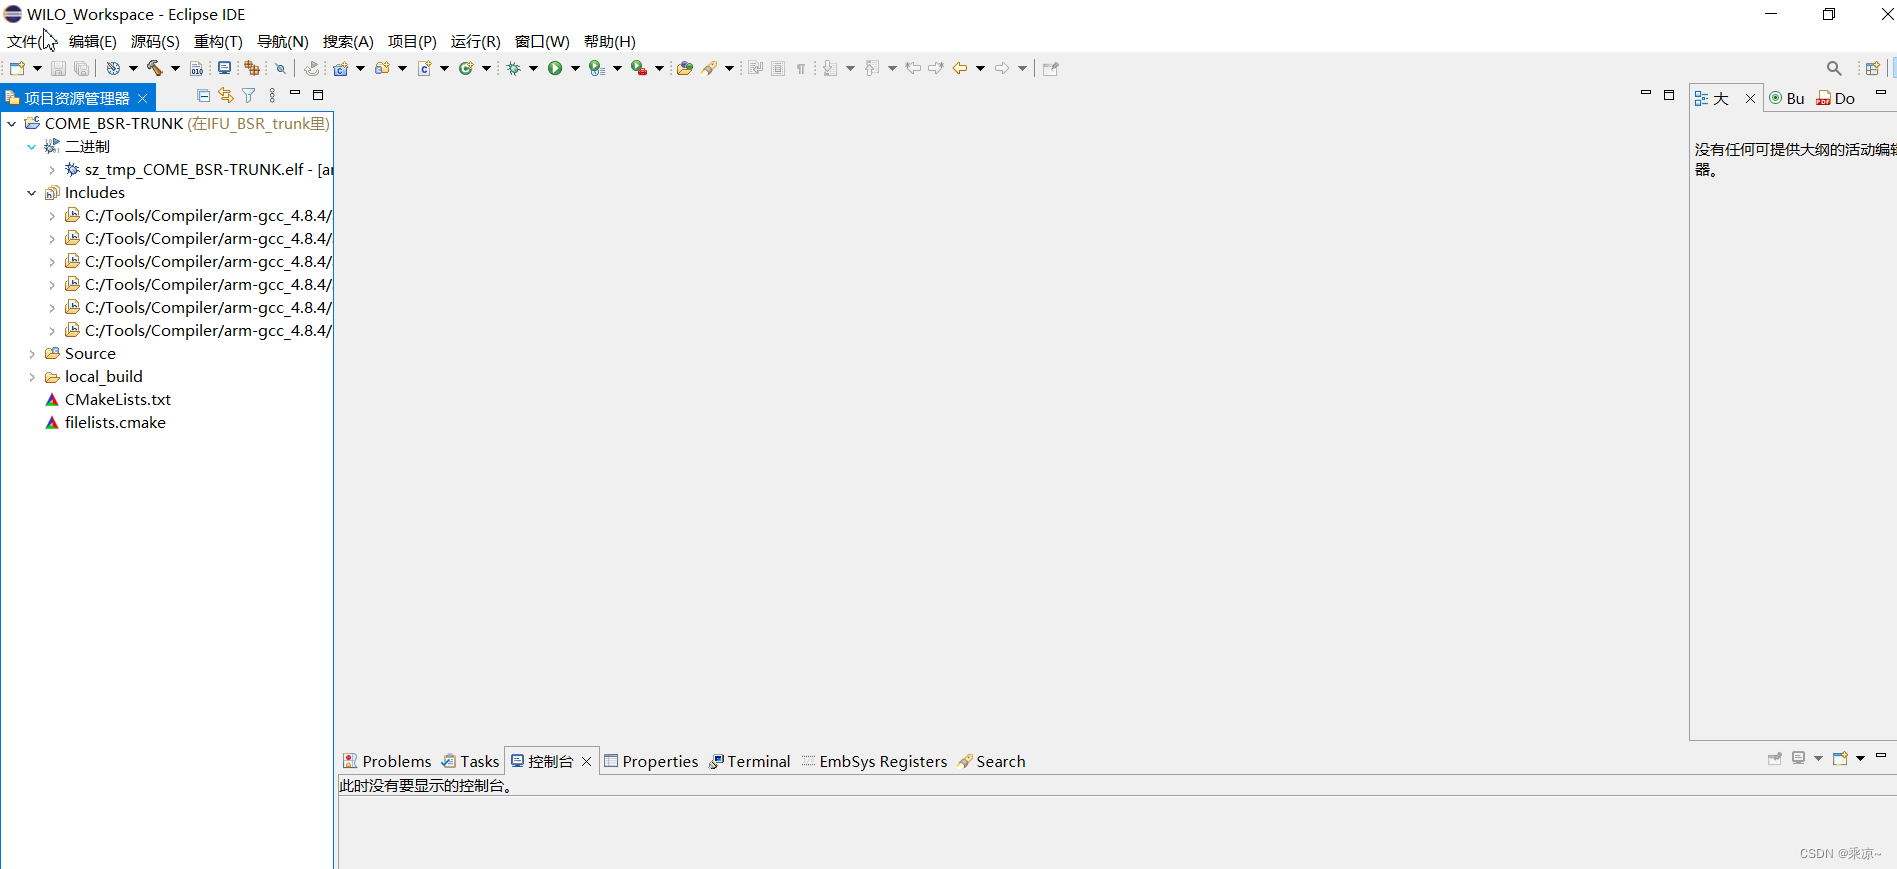Click the binary 010 file icon in the toolbar

(197, 68)
